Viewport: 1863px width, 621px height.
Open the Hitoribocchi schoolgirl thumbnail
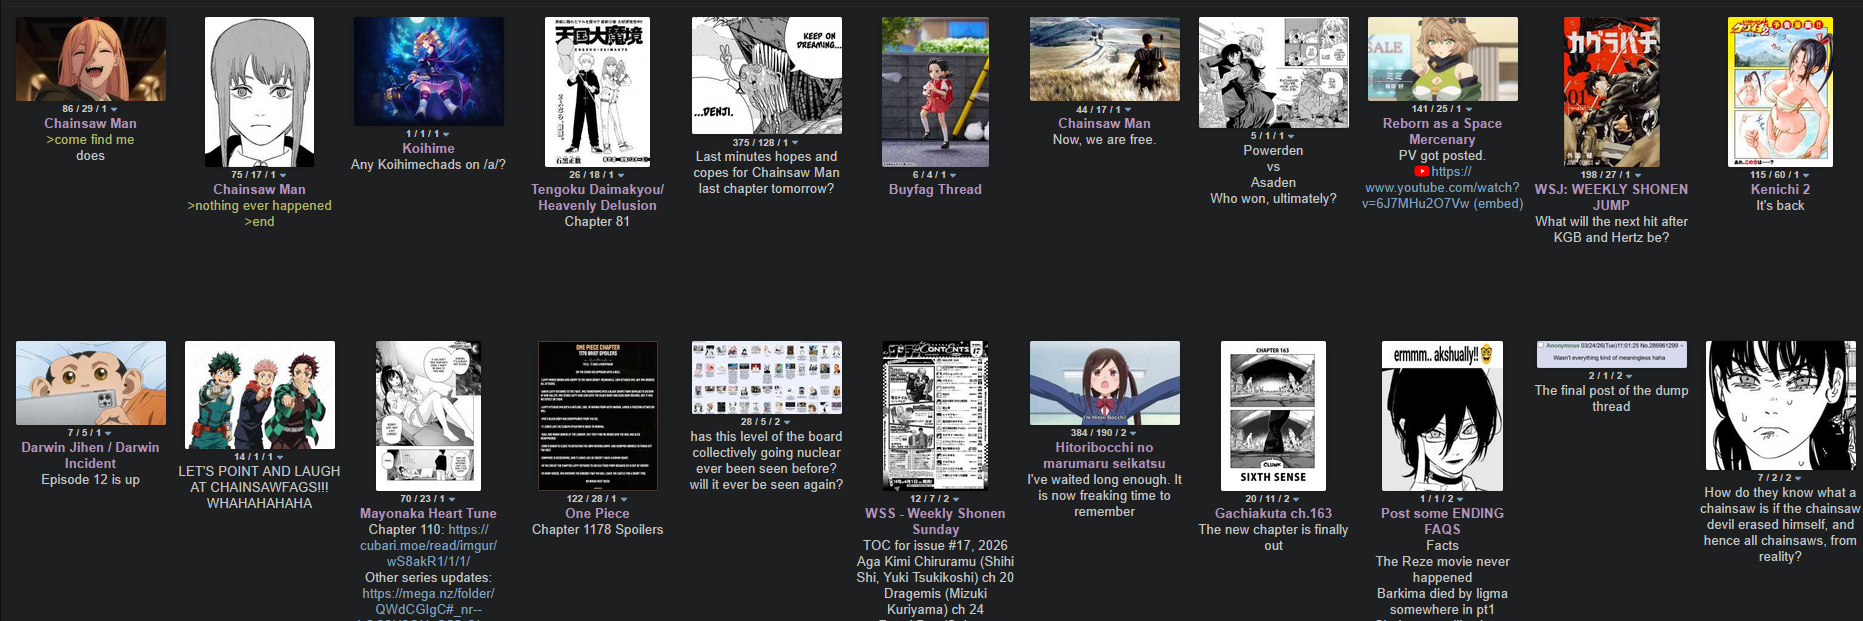(1105, 383)
